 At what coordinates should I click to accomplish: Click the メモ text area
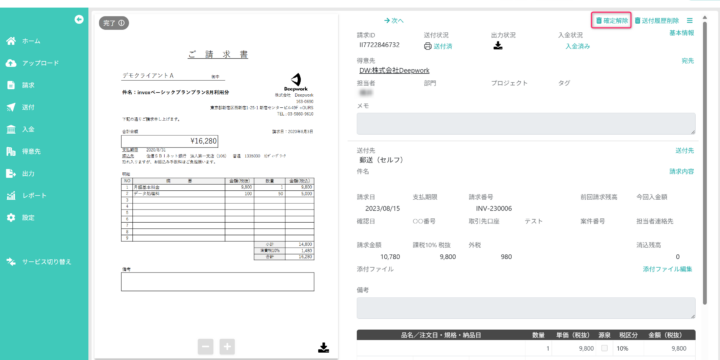point(526,124)
